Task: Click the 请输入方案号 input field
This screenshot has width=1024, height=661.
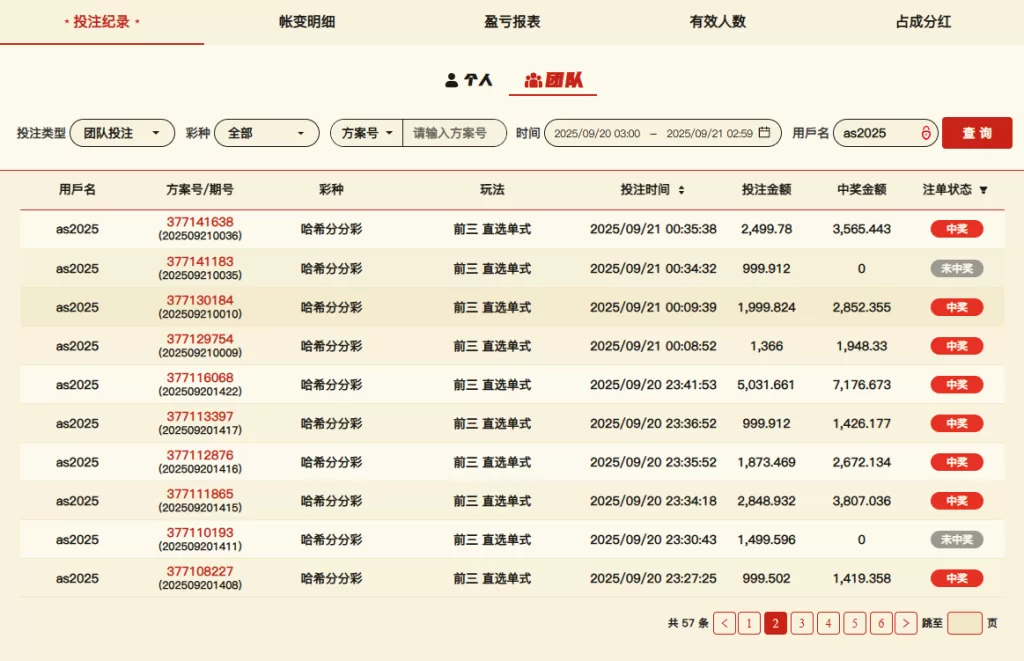Action: 453,133
